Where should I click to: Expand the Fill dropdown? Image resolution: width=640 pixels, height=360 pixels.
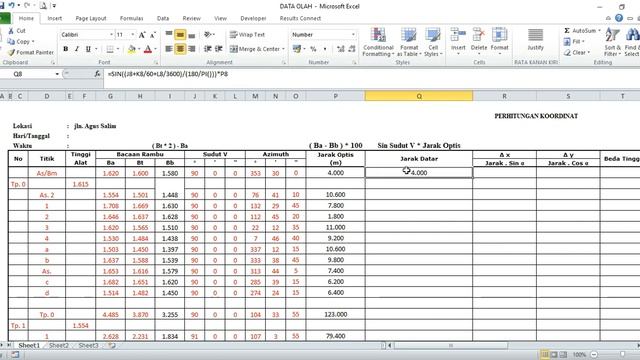pyautogui.click(x=583, y=42)
